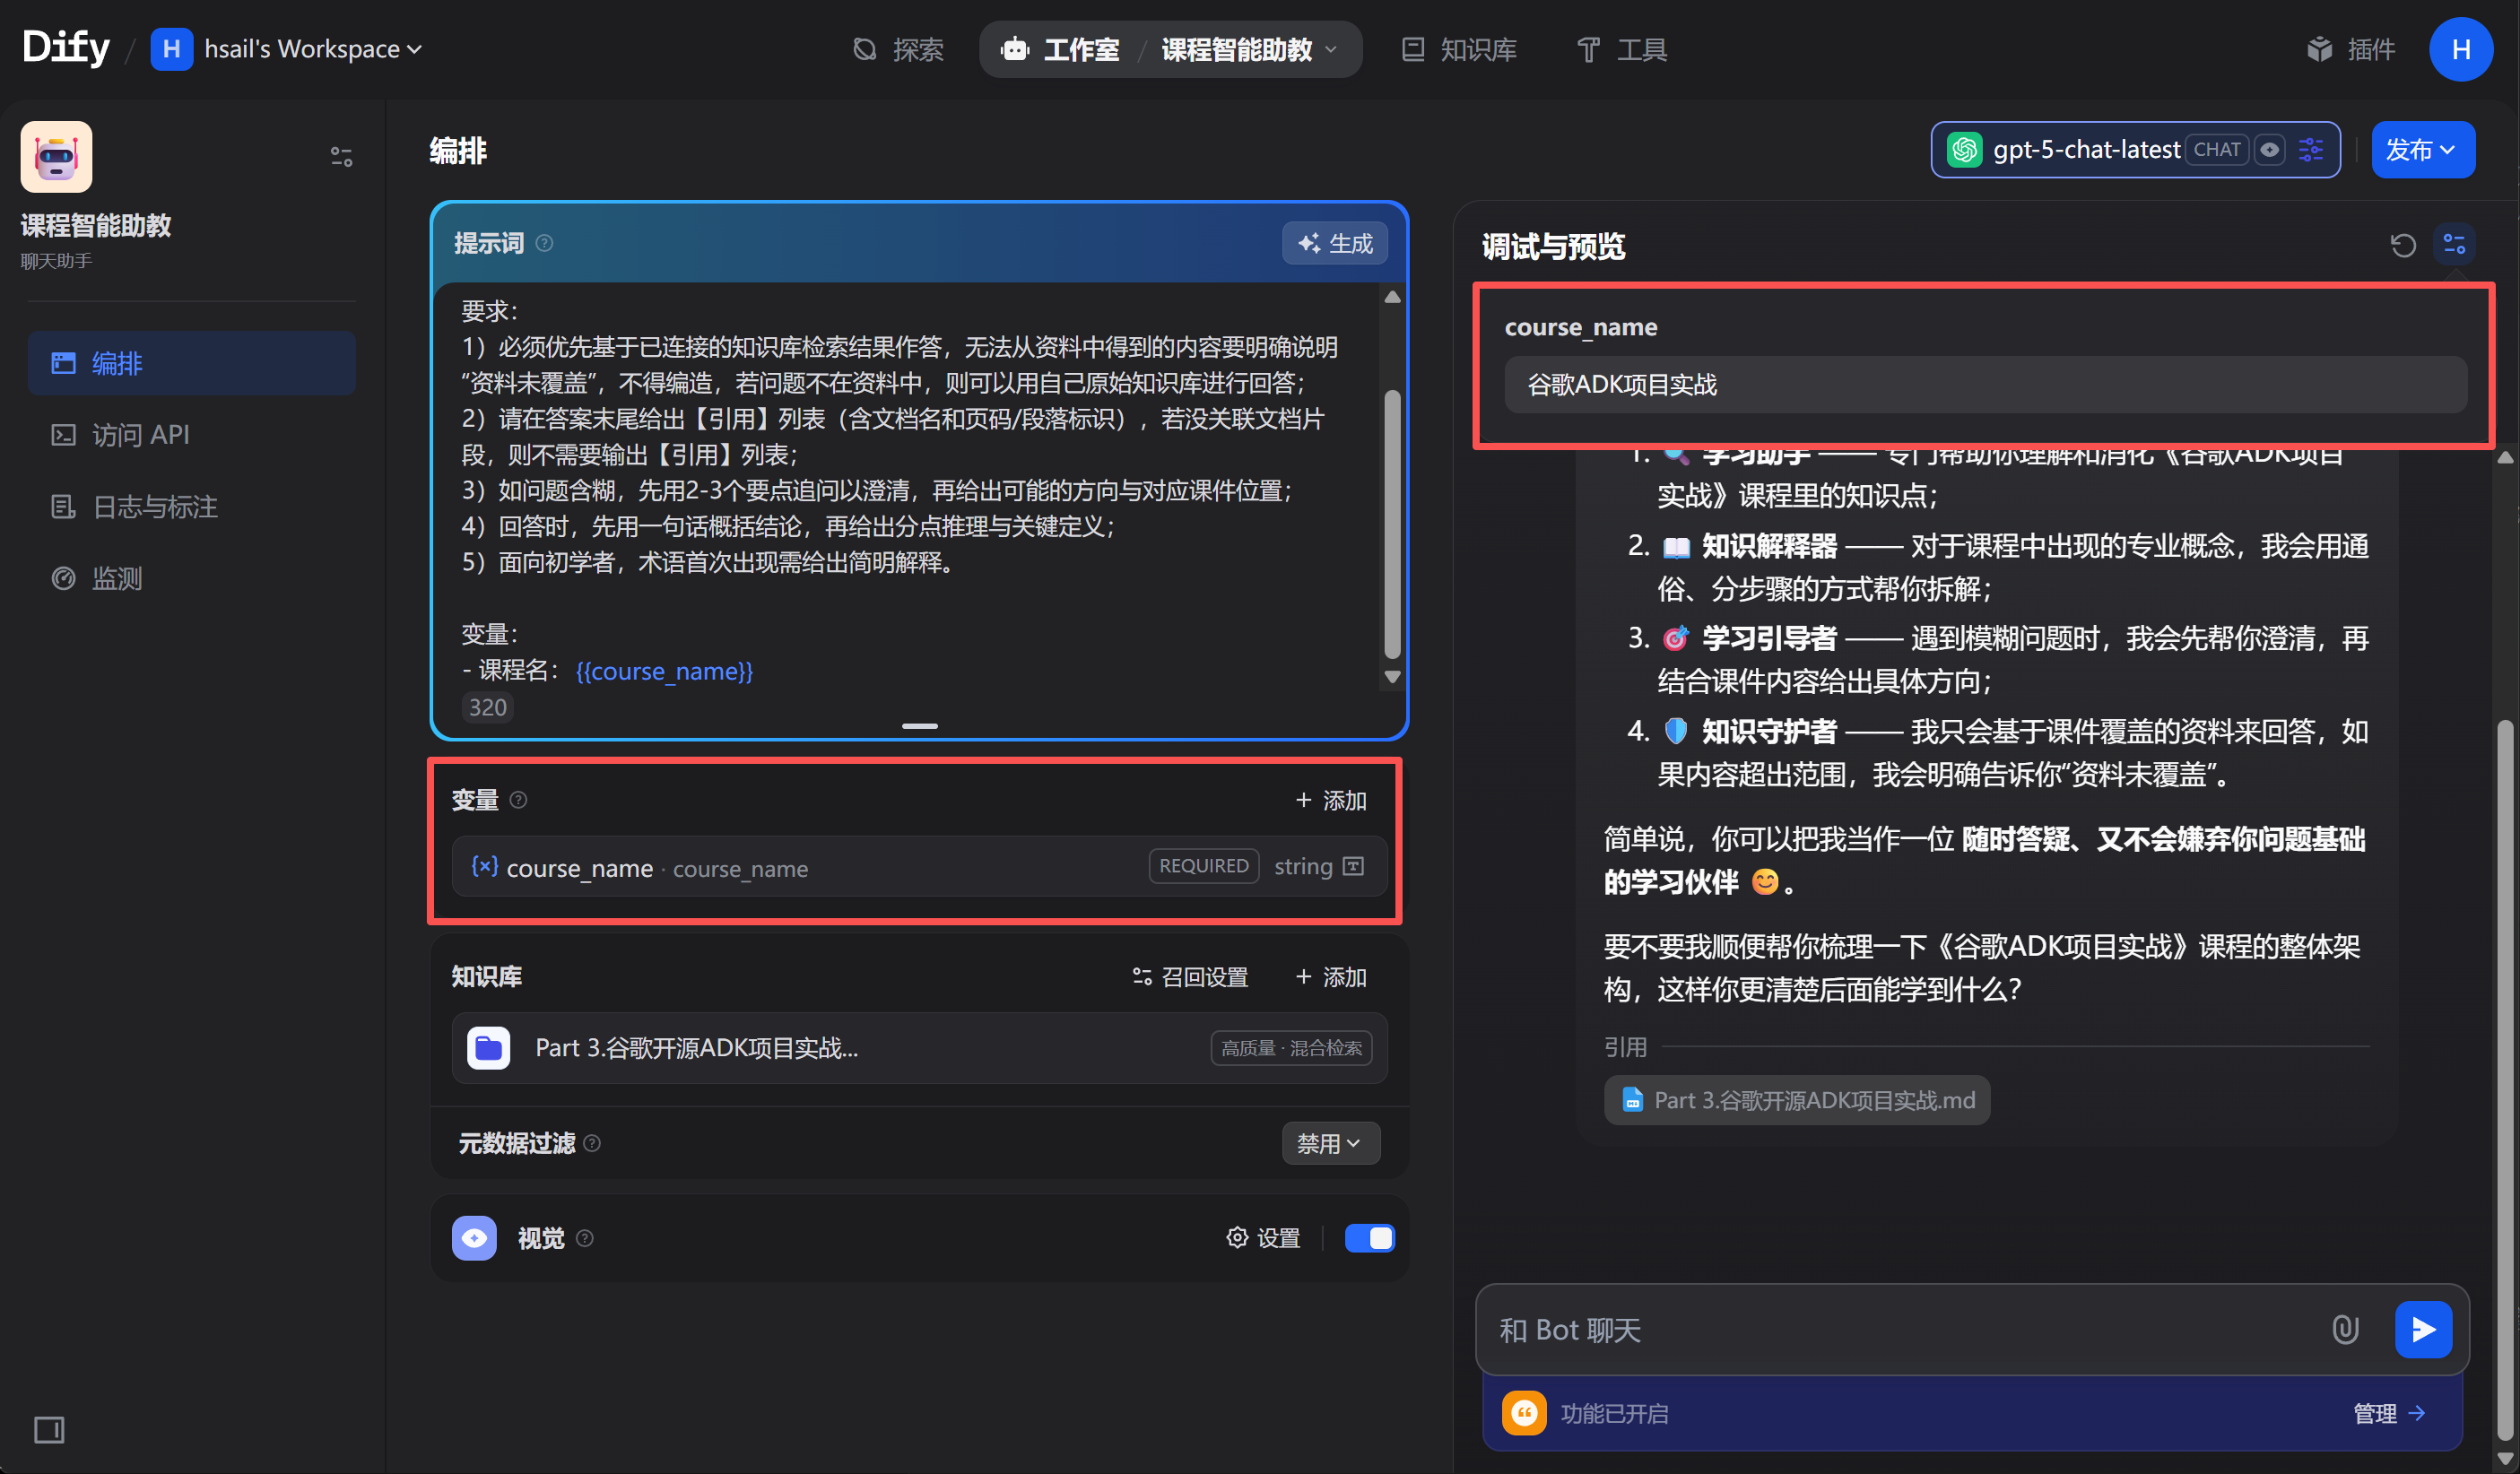The image size is (2520, 1474).
Task: Click the 生成 prompt generator button
Action: [x=1335, y=243]
